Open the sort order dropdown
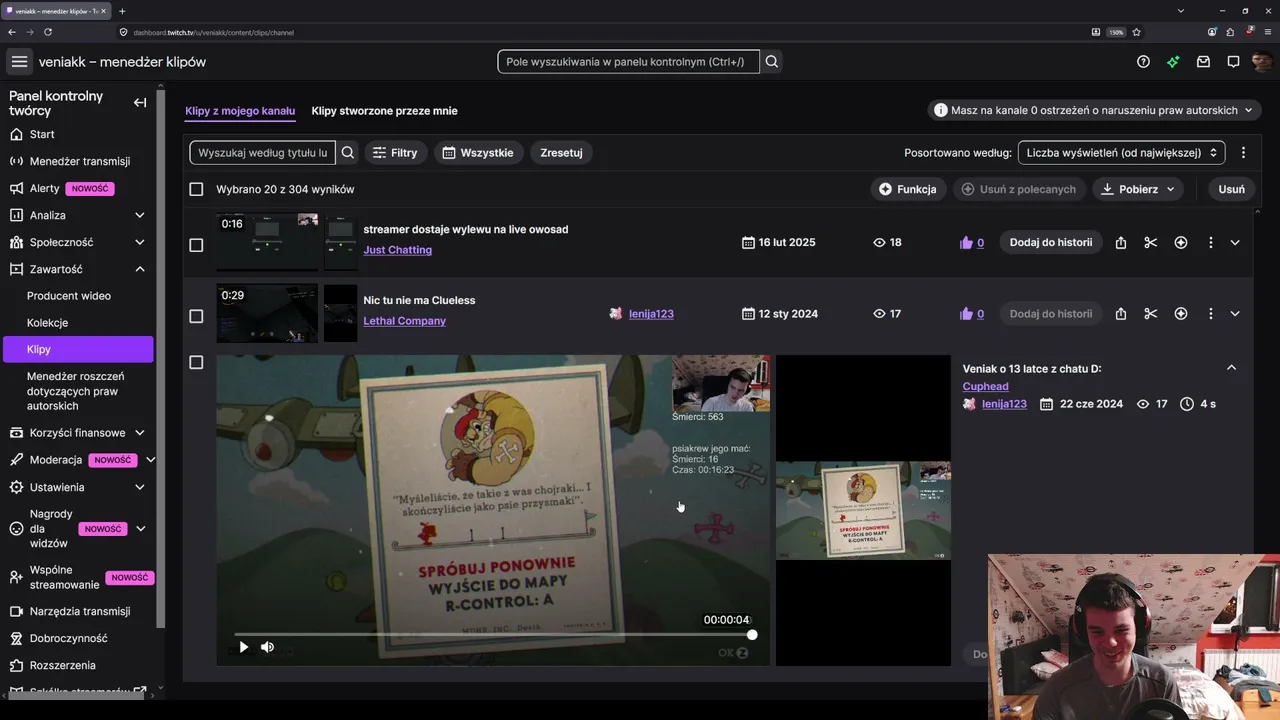1280x720 pixels. coord(1122,153)
